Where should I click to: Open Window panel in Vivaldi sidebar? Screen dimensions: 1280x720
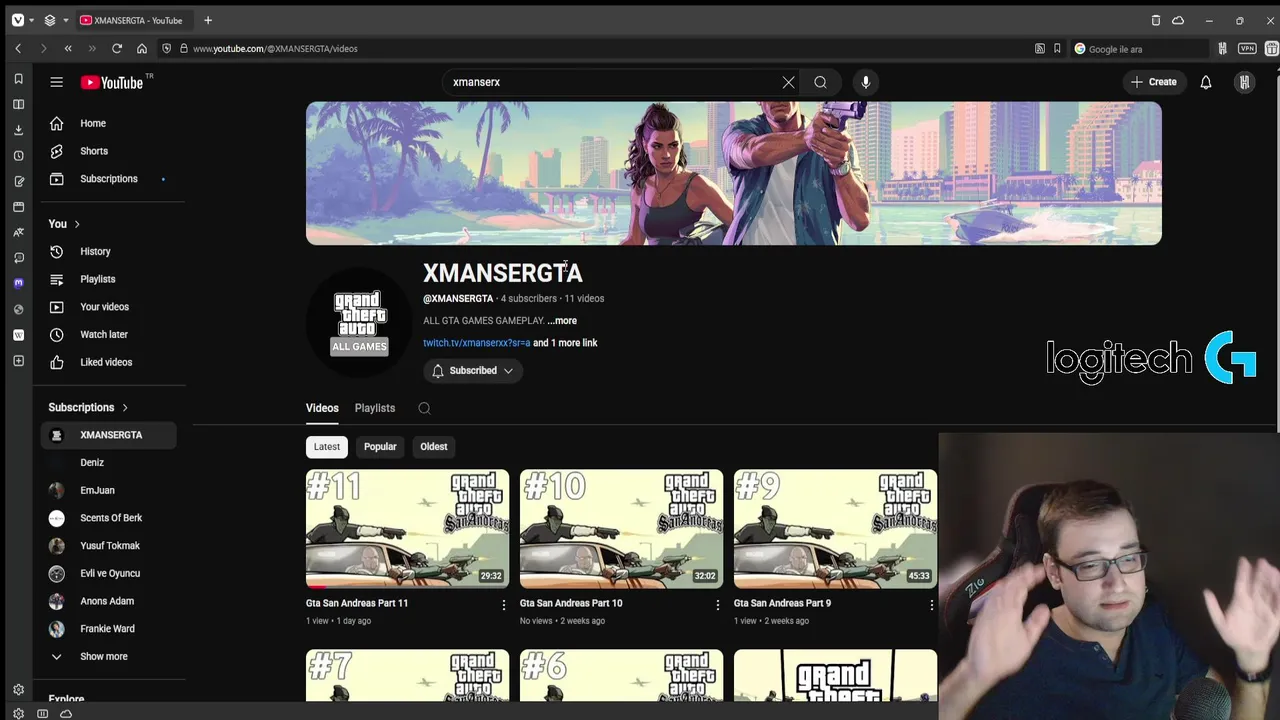tap(18, 207)
